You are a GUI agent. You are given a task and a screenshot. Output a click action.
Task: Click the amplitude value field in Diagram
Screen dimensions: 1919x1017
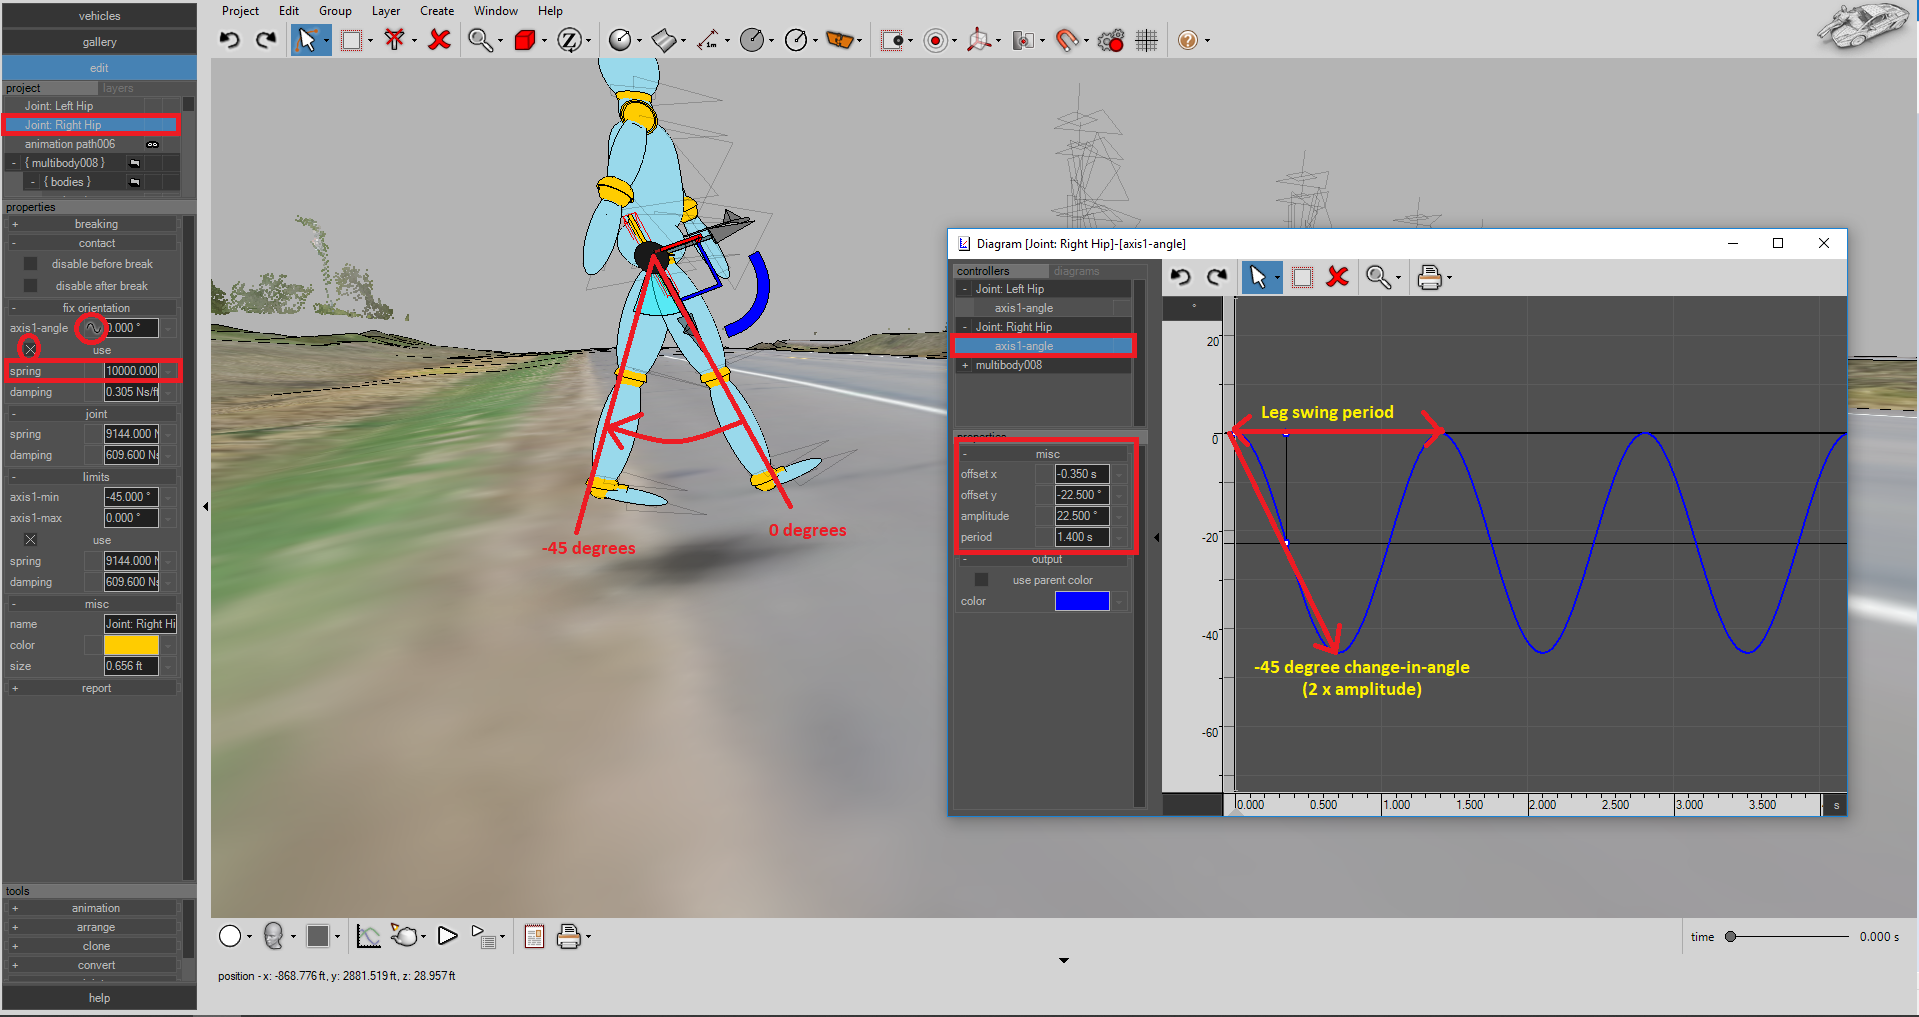click(x=1082, y=516)
